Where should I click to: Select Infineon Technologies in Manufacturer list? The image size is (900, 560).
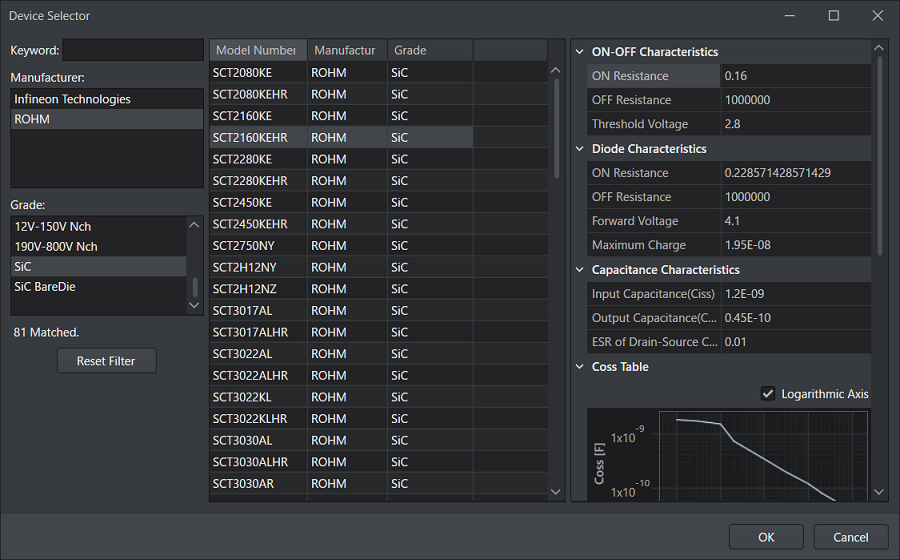click(x=107, y=99)
